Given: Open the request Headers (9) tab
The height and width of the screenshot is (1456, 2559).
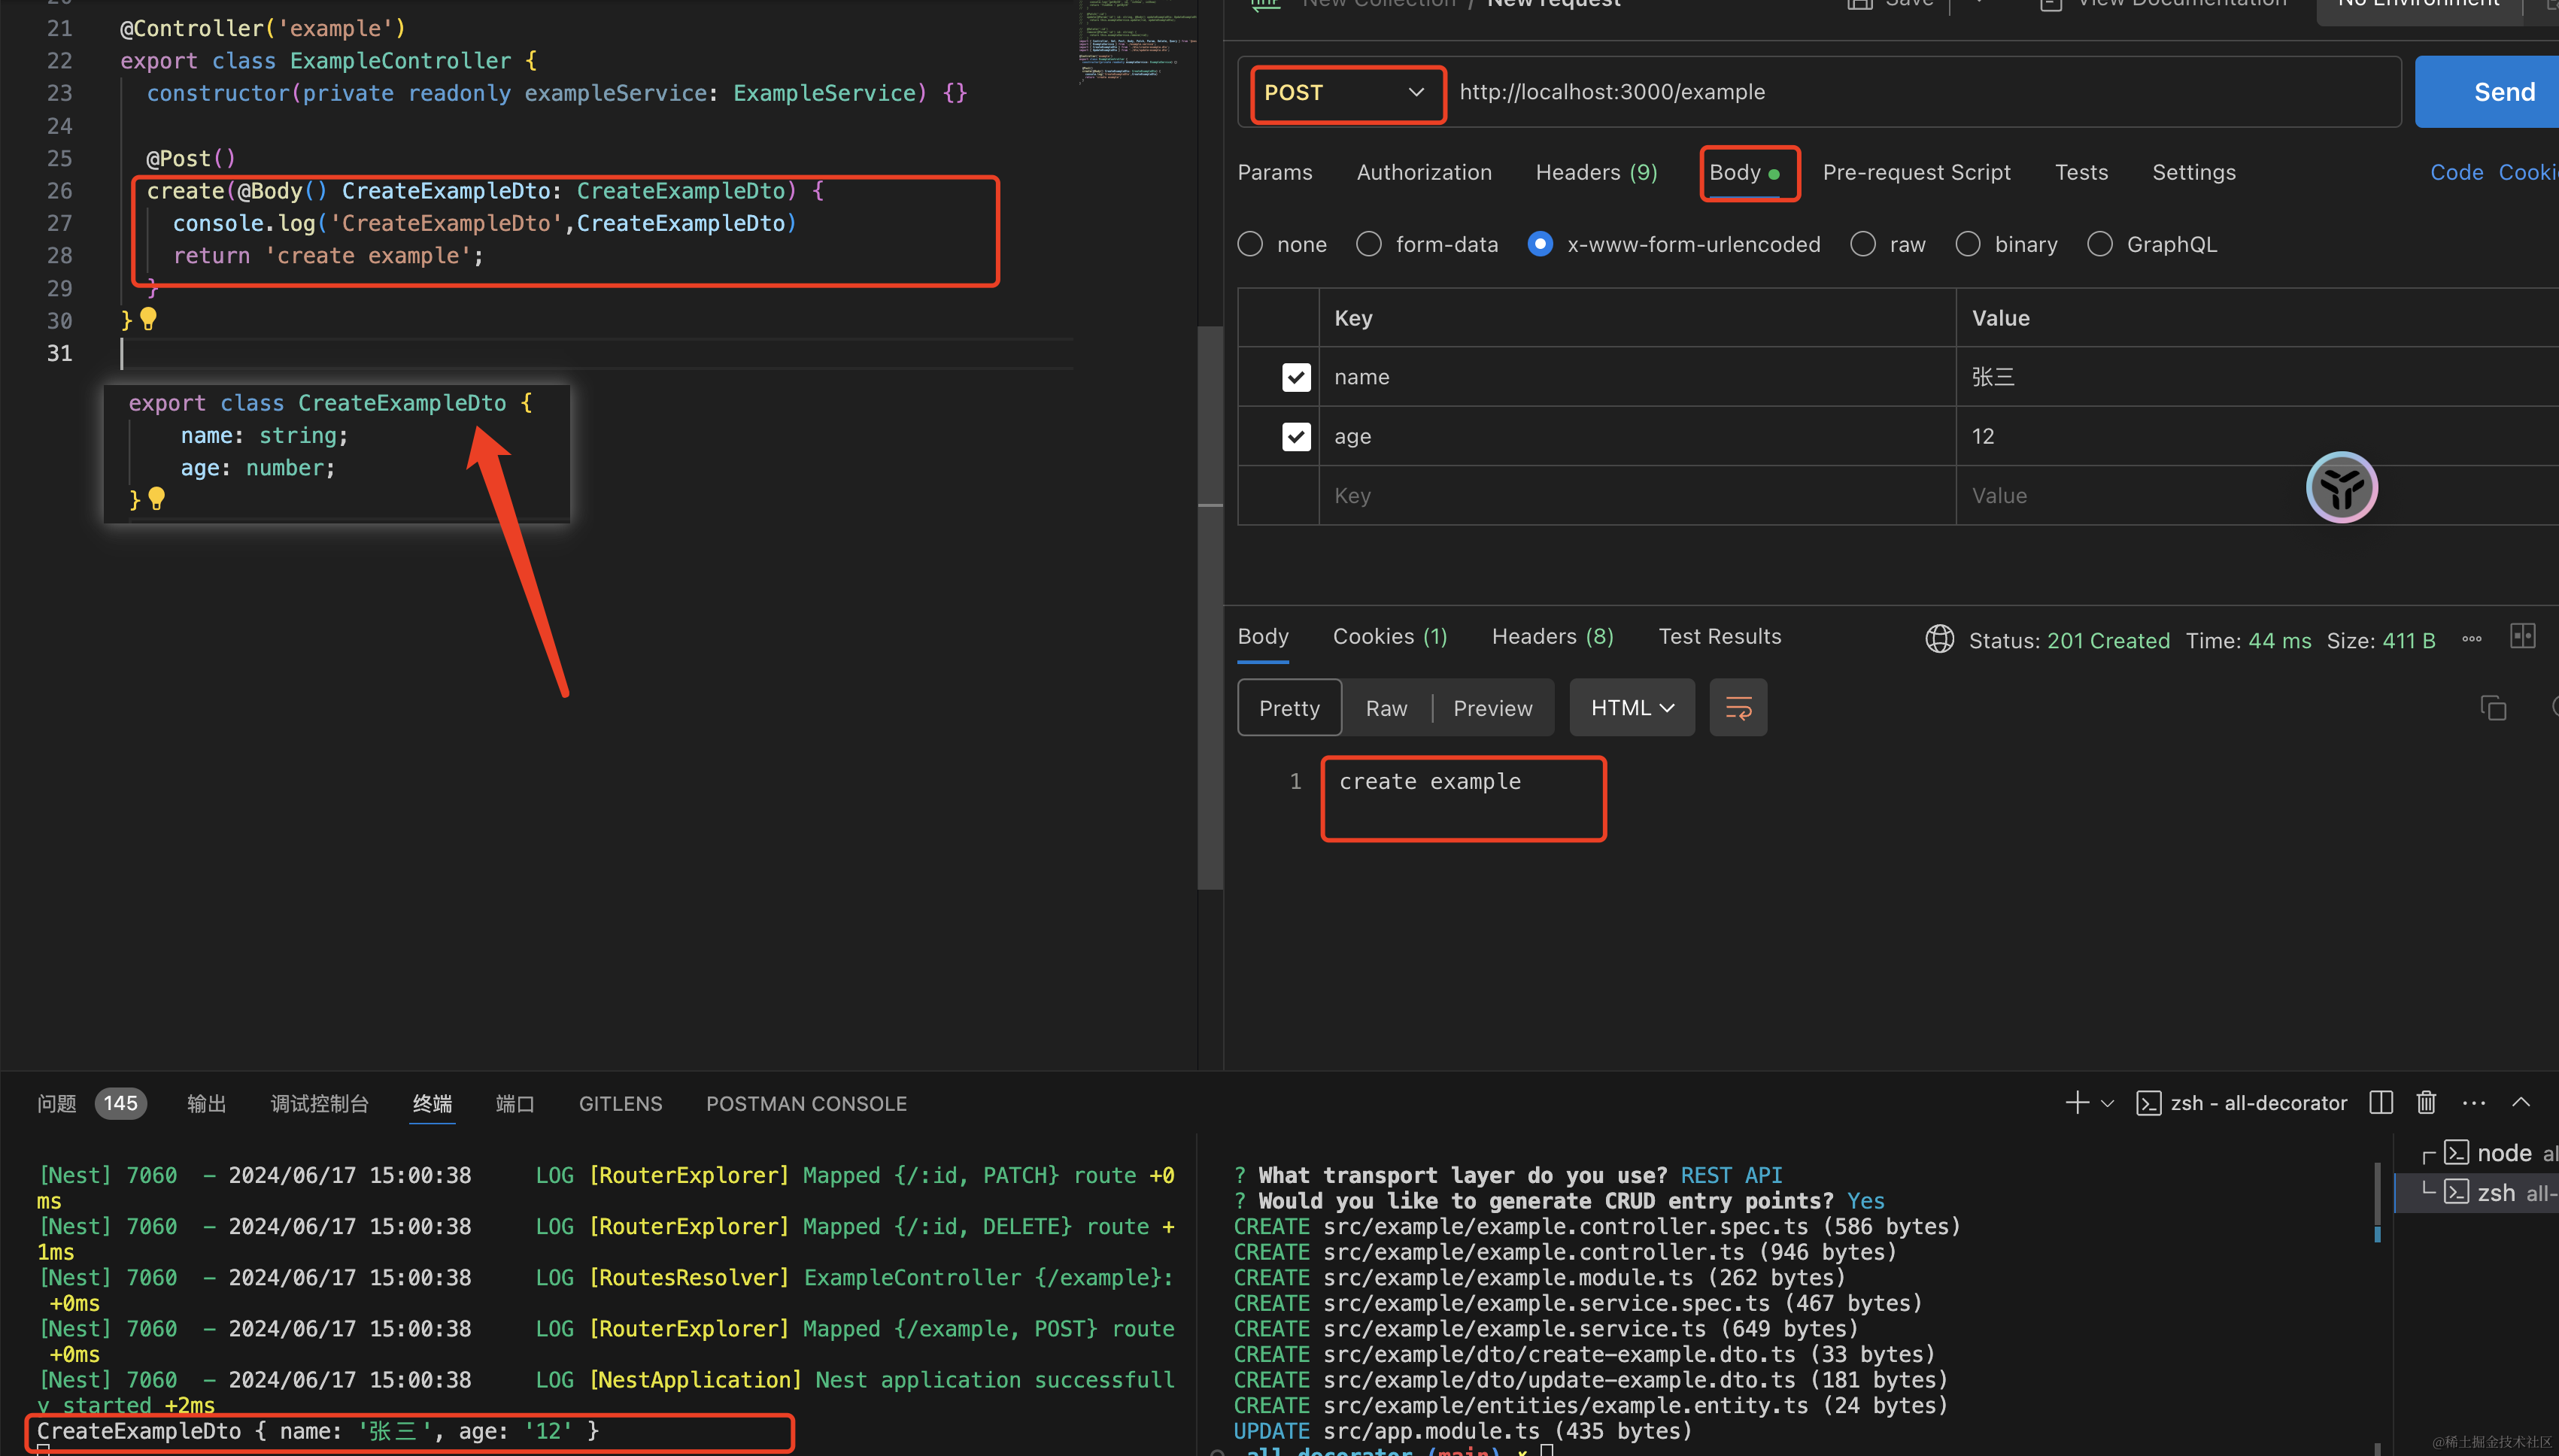Looking at the screenshot, I should 1596,173.
